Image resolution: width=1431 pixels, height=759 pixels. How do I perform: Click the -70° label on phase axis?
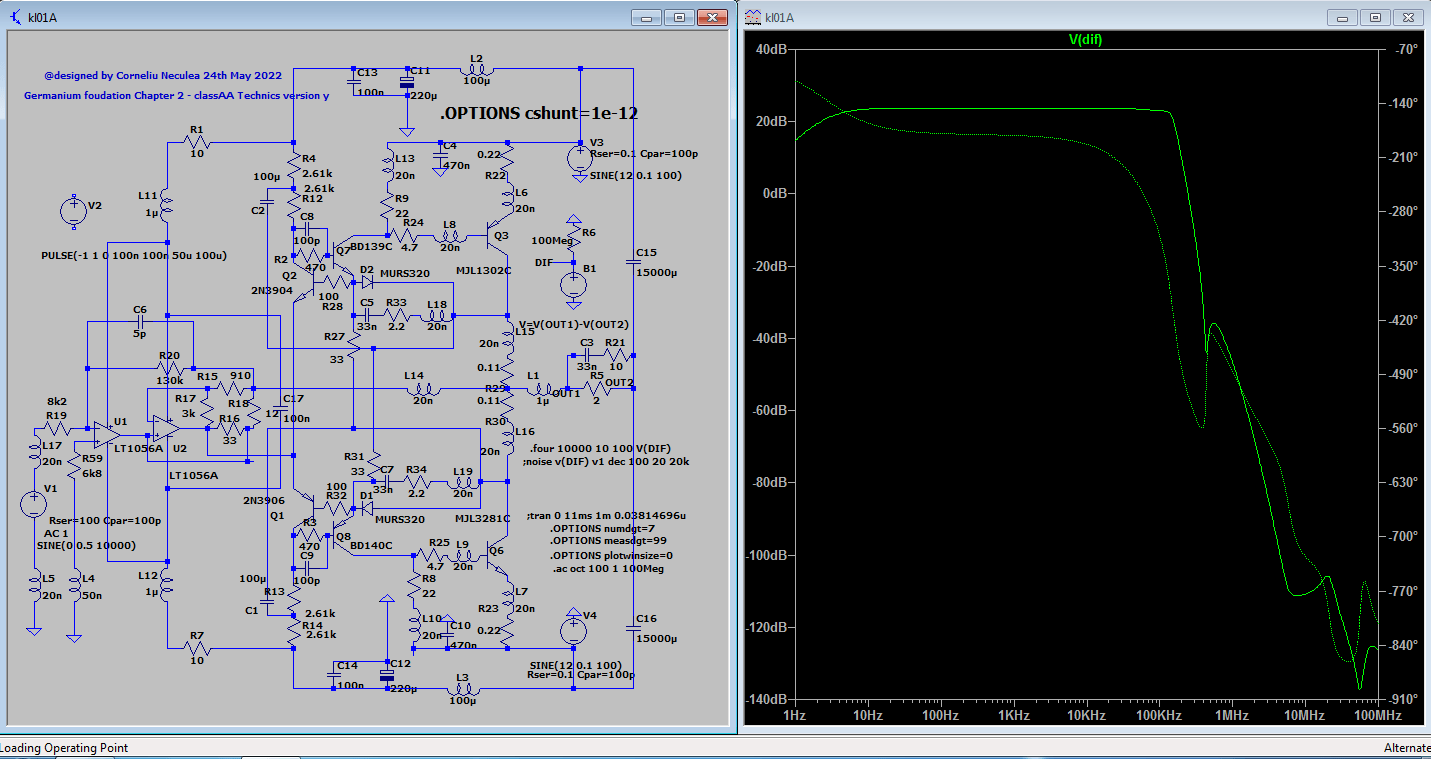tap(1407, 49)
